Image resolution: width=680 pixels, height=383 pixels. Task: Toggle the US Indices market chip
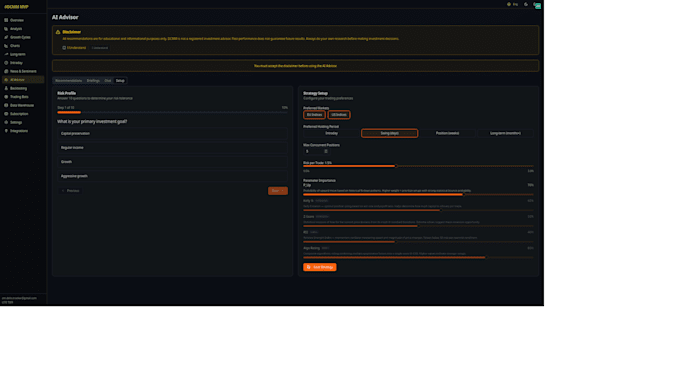pyautogui.click(x=339, y=115)
